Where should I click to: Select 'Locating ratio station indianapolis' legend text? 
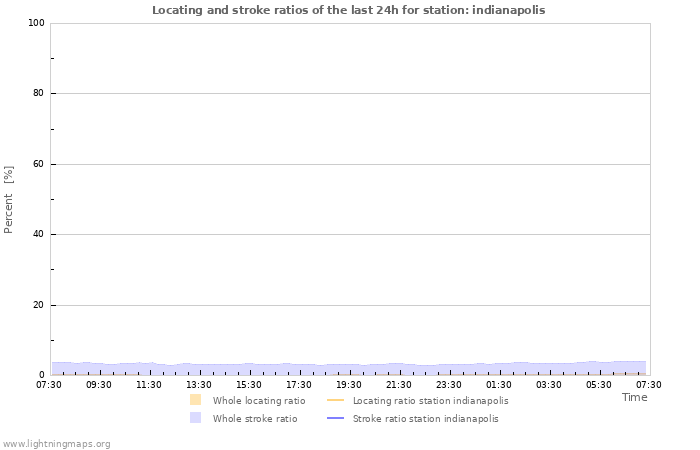430,400
